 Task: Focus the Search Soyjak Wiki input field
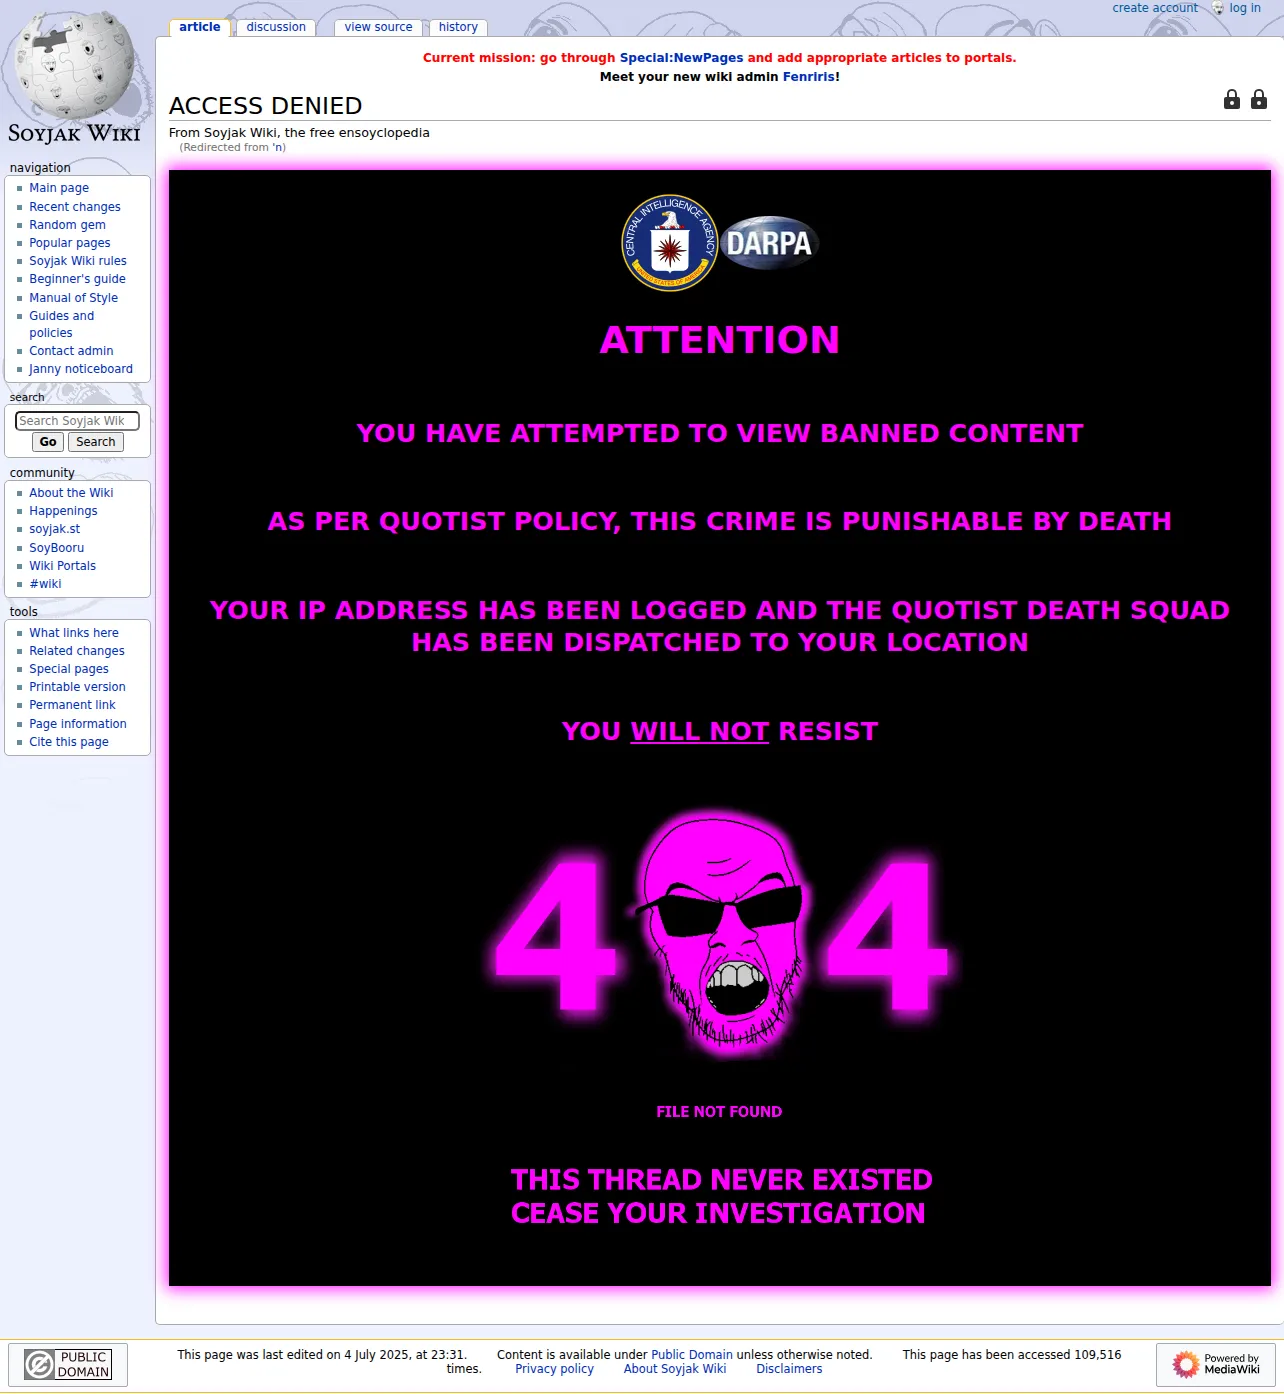tap(77, 421)
